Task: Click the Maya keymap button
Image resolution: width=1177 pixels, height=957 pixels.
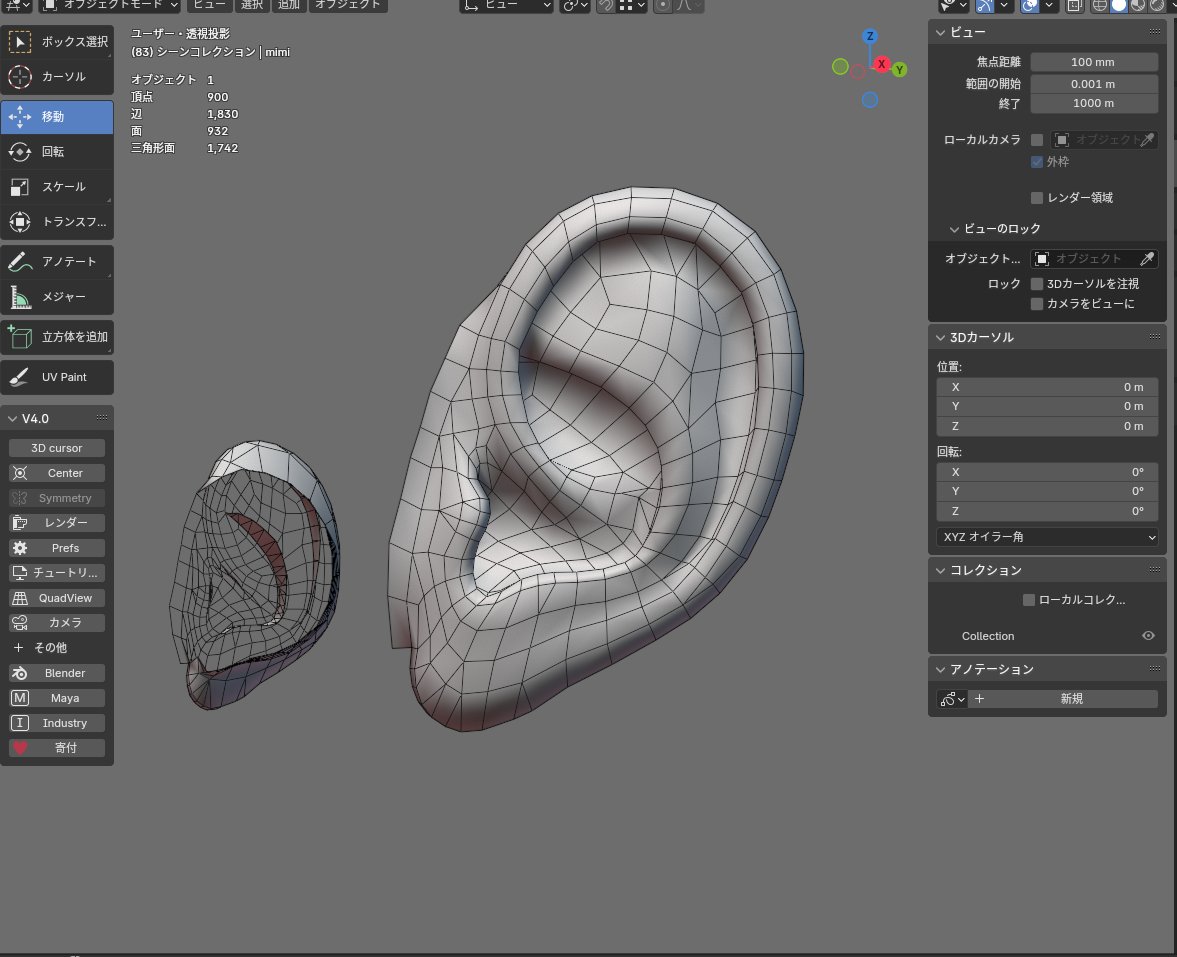Action: click(57, 699)
